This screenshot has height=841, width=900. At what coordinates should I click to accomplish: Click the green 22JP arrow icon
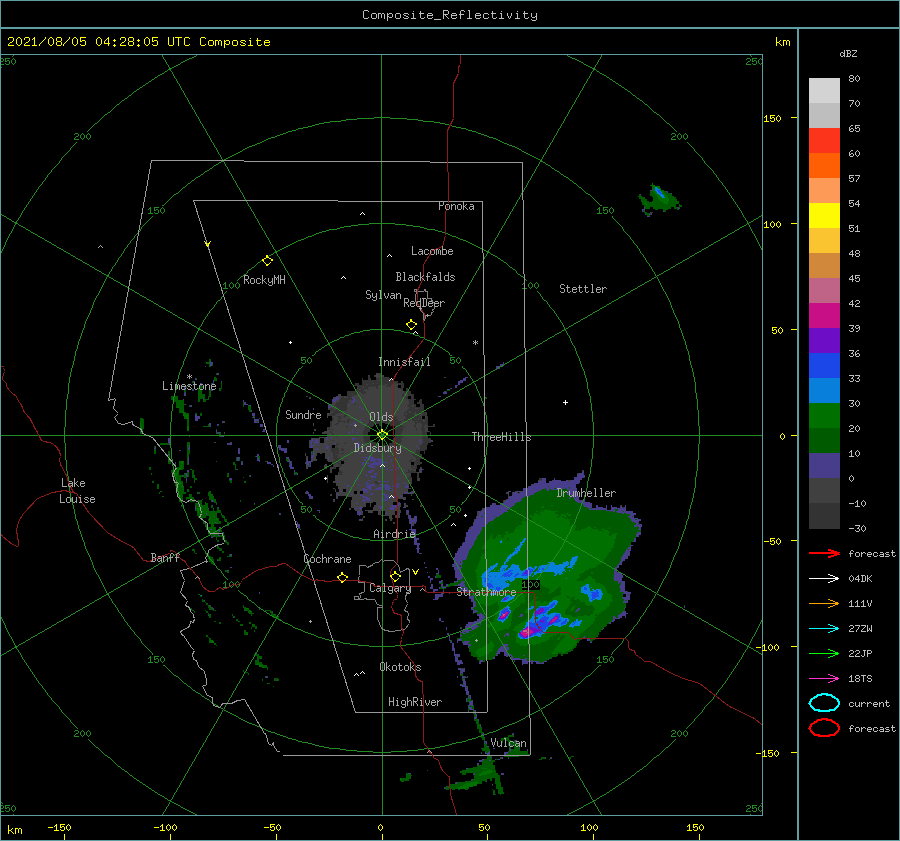tap(824, 653)
